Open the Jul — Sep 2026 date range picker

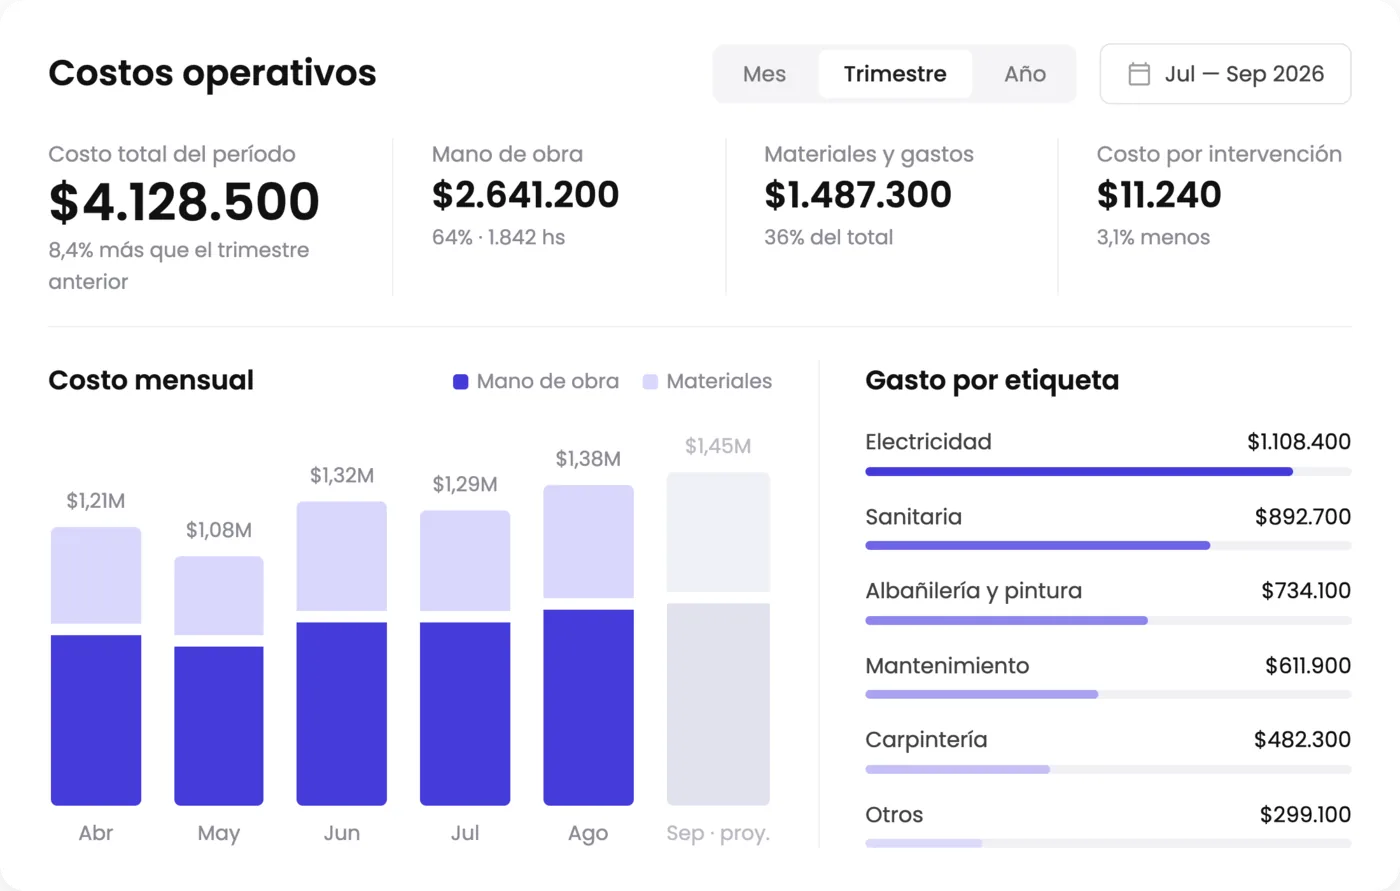pos(1225,74)
